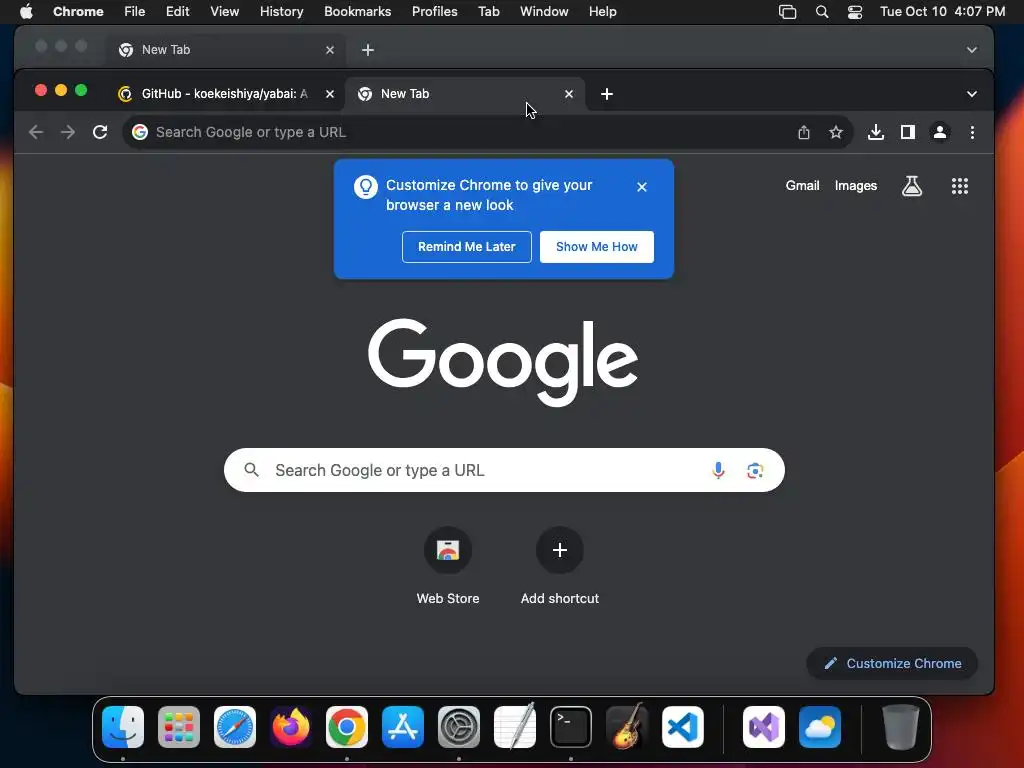Share this page via share icon
This screenshot has width=1024, height=768.
[x=804, y=133]
